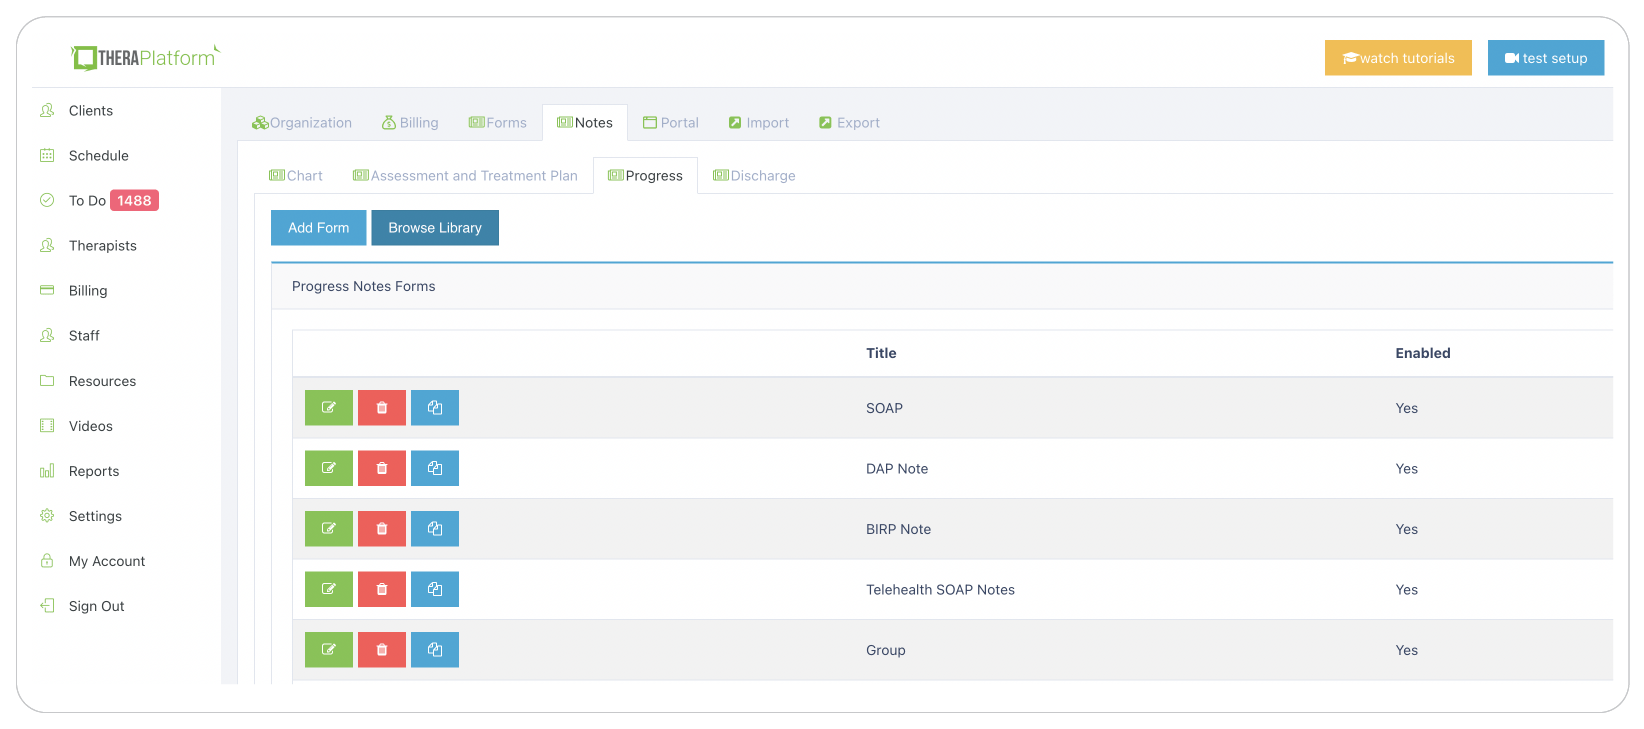Click the TheraPlatform logo
The image size is (1644, 729).
145,58
